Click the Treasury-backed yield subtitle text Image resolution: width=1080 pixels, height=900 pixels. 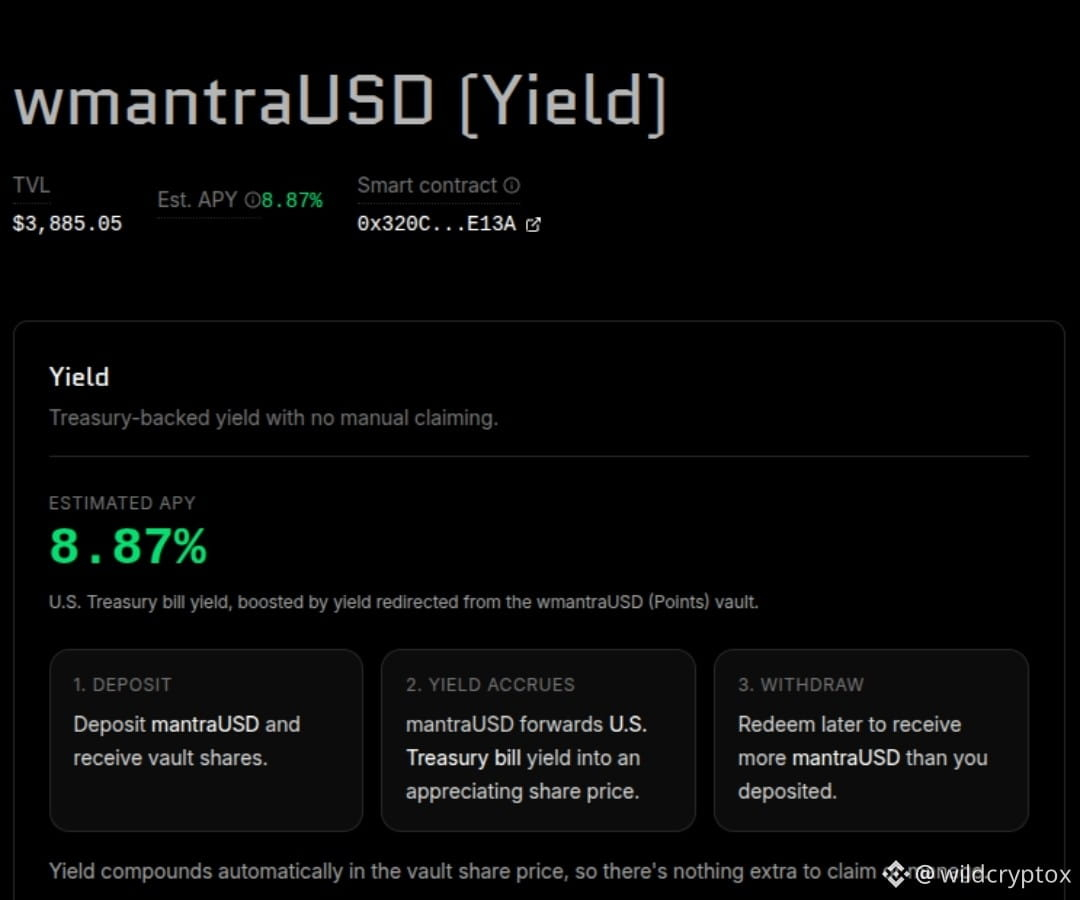(273, 418)
